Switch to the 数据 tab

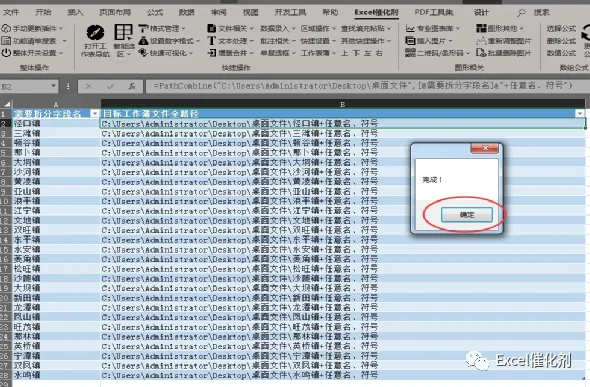(187, 12)
